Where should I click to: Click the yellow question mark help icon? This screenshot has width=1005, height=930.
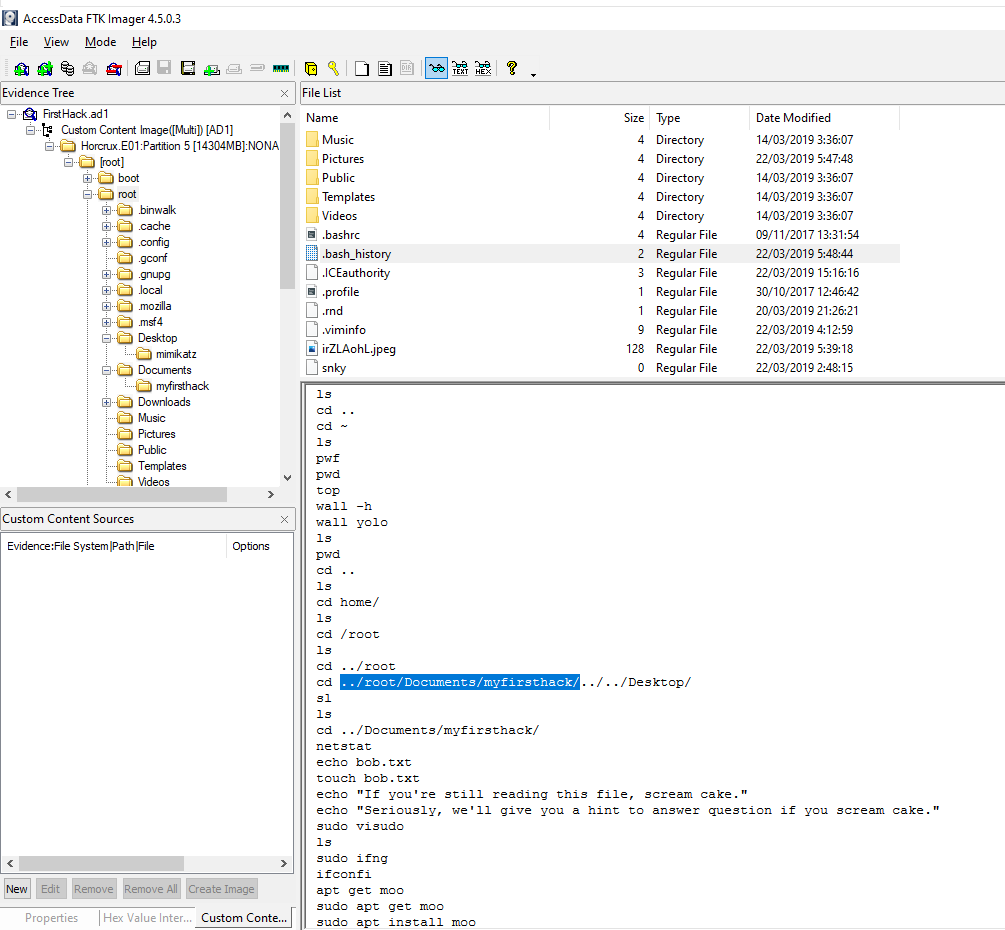pos(512,68)
